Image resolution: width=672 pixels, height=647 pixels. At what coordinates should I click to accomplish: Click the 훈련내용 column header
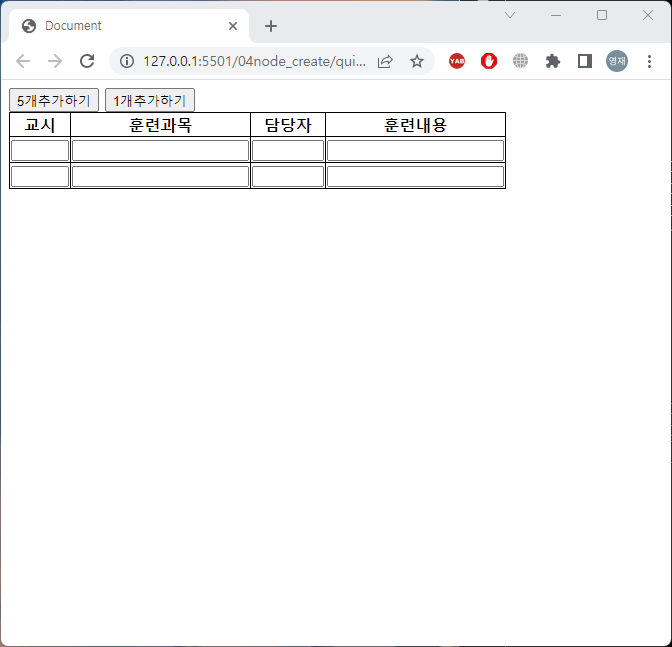coord(415,125)
